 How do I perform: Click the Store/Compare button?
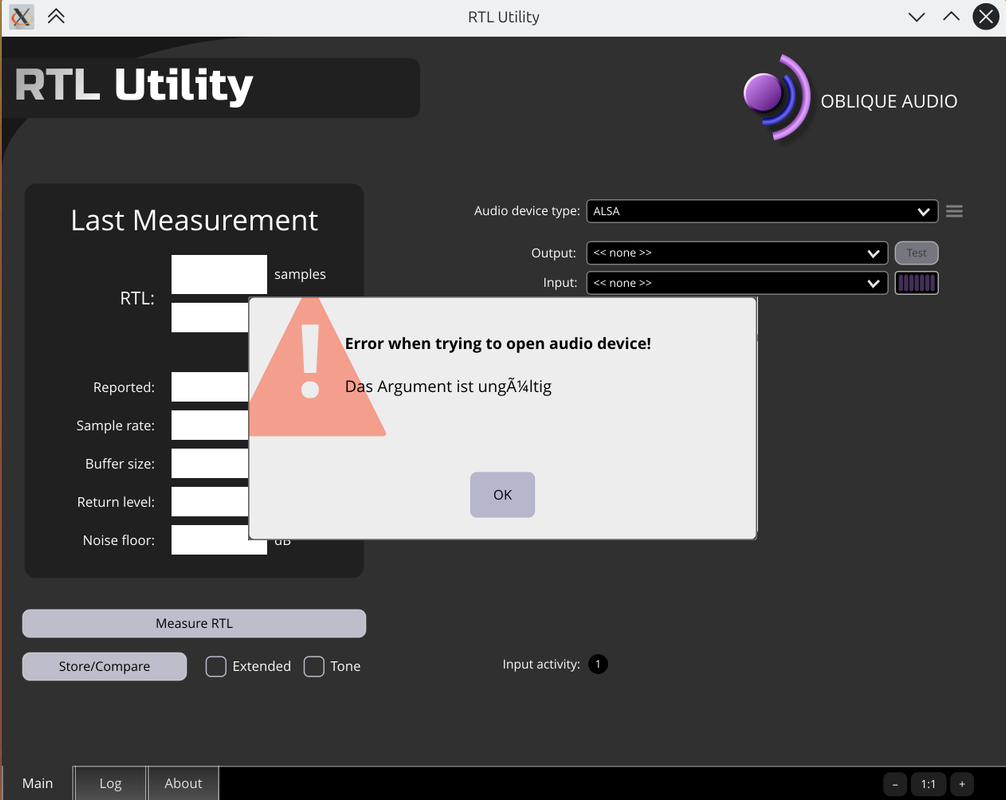point(105,667)
